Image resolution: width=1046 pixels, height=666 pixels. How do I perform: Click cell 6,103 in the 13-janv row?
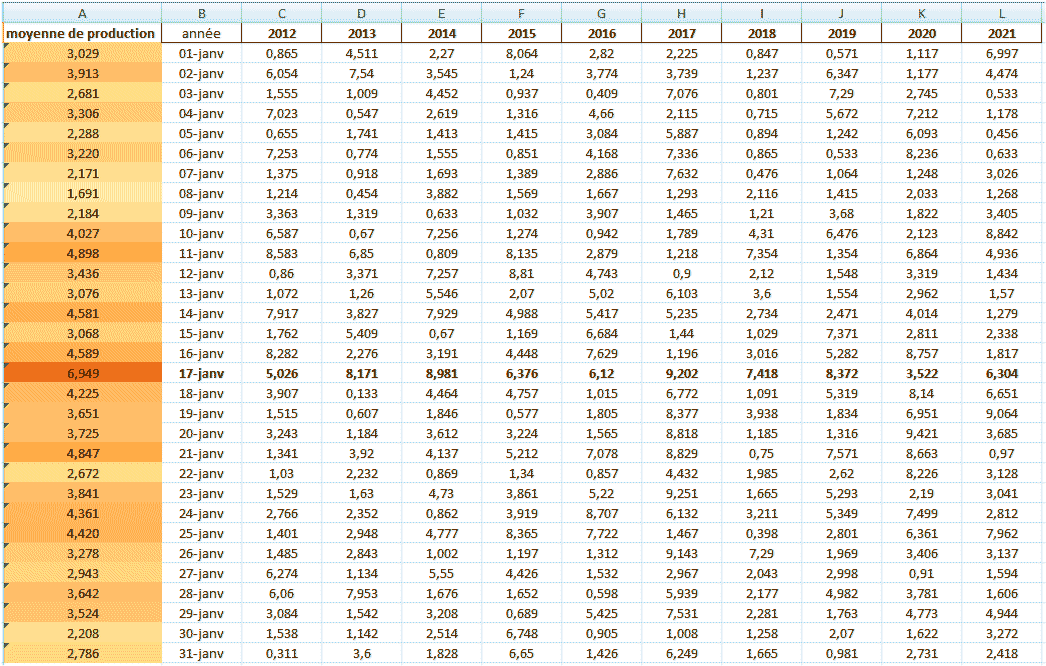point(682,294)
